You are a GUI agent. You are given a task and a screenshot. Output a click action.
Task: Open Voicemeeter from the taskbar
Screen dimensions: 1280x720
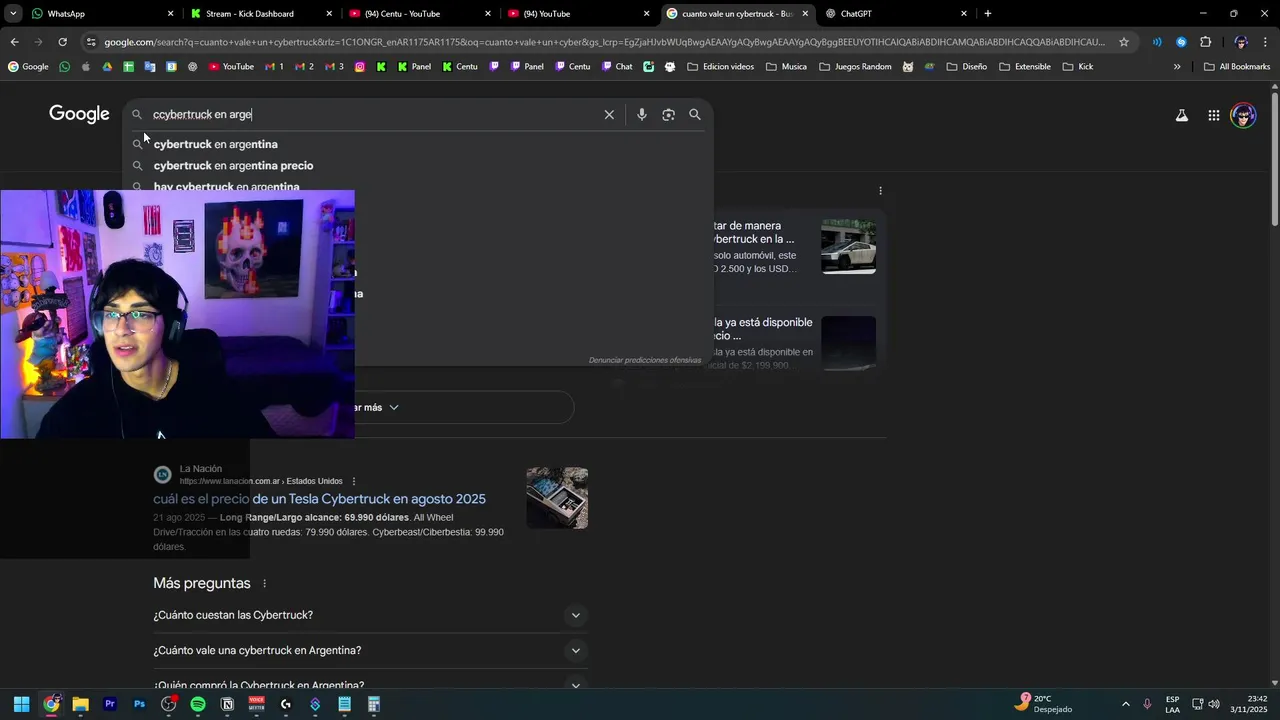click(256, 704)
